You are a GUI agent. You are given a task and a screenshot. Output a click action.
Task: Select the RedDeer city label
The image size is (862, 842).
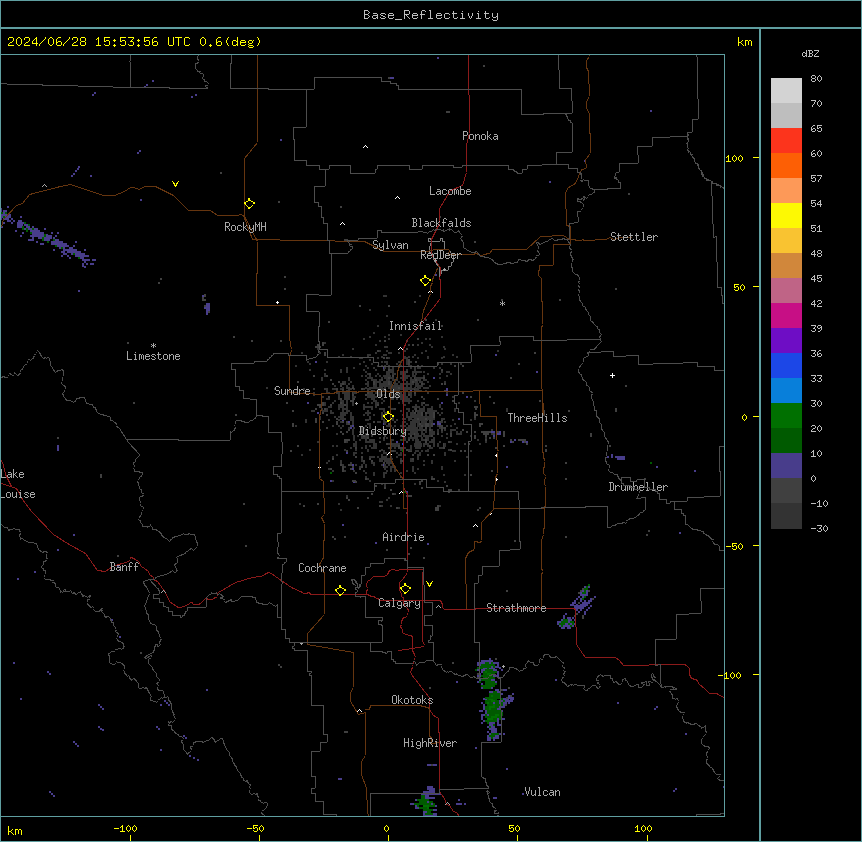coord(440,255)
